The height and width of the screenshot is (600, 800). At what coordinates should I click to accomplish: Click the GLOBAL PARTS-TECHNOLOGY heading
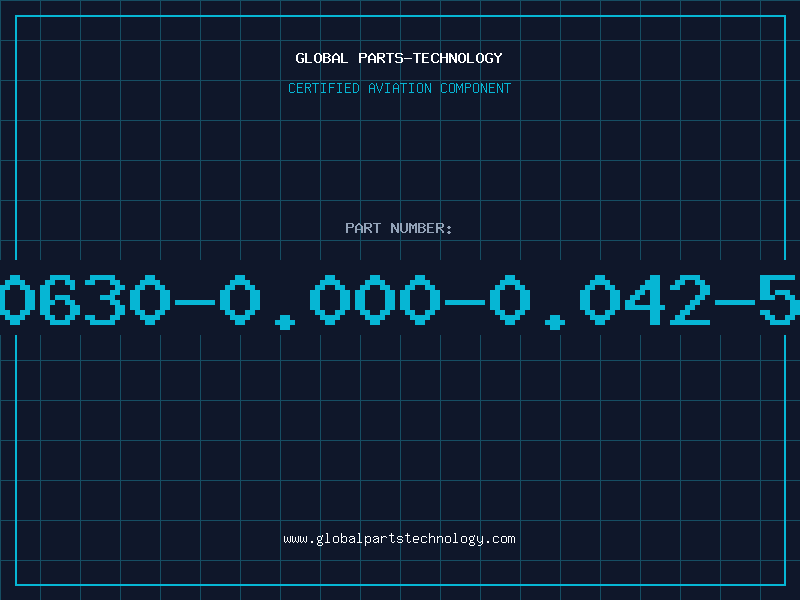pos(399,58)
